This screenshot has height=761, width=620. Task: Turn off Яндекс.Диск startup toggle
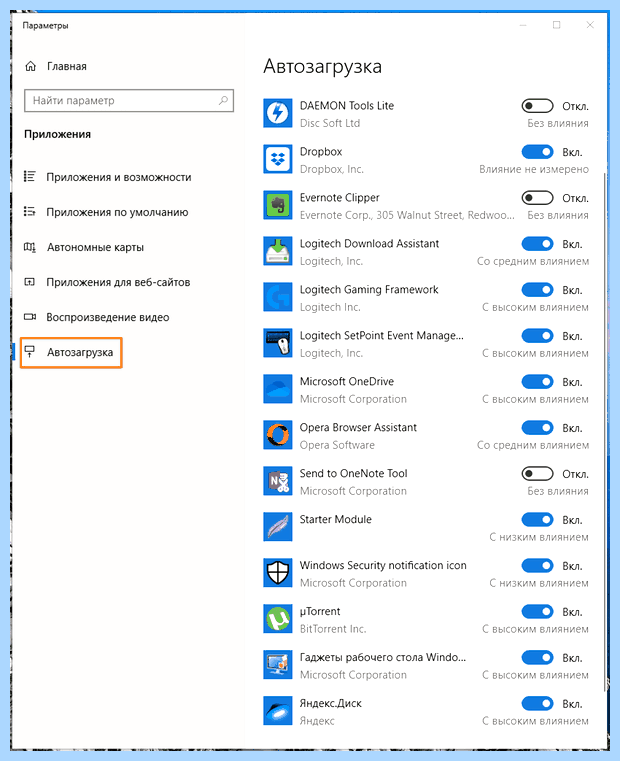[537, 704]
